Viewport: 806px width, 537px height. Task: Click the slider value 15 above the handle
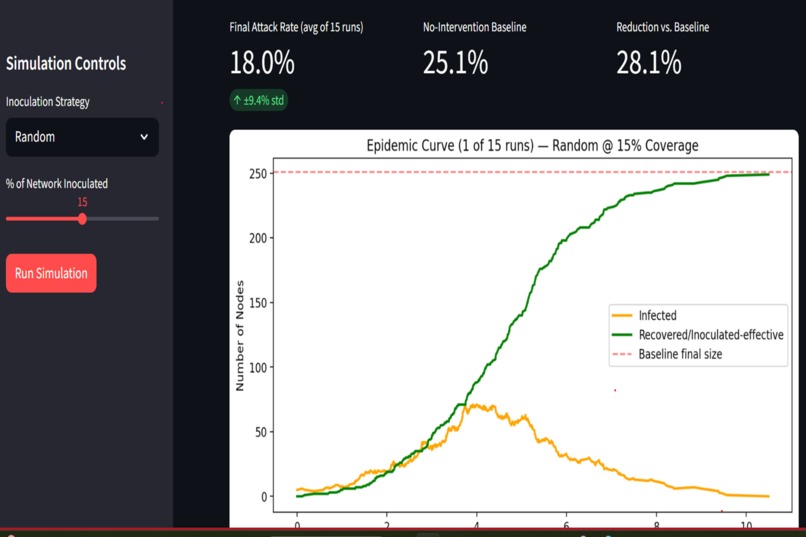tap(82, 202)
